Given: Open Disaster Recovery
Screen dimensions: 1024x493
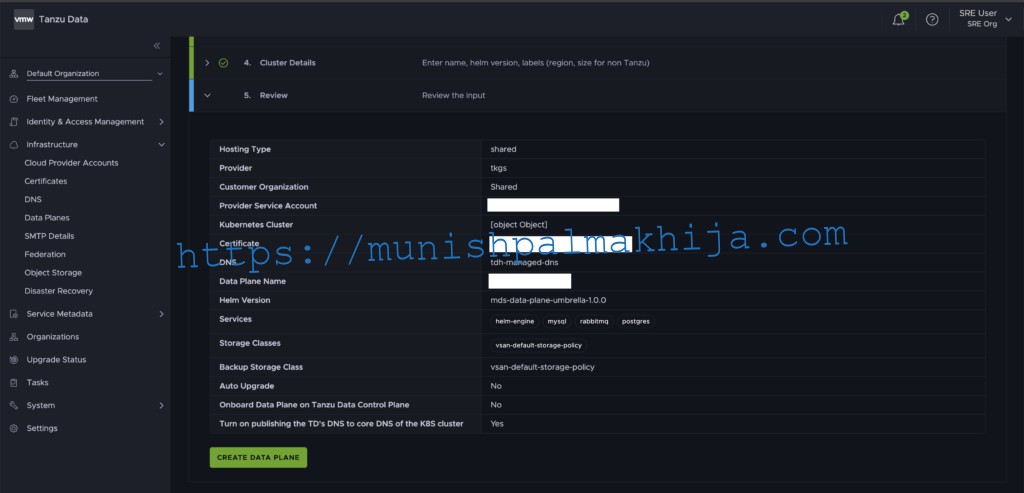Looking at the screenshot, I should (59, 291).
